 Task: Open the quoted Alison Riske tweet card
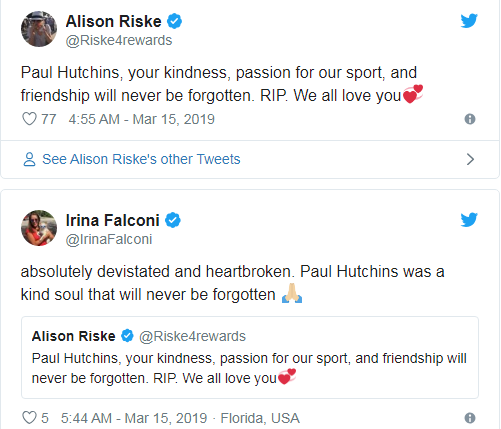(x=250, y=357)
